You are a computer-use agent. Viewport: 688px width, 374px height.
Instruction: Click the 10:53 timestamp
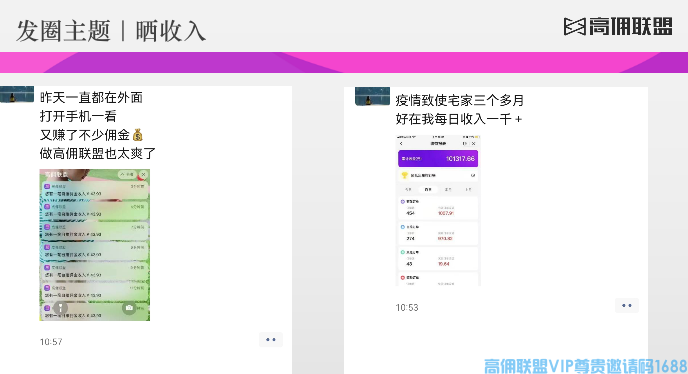(407, 308)
